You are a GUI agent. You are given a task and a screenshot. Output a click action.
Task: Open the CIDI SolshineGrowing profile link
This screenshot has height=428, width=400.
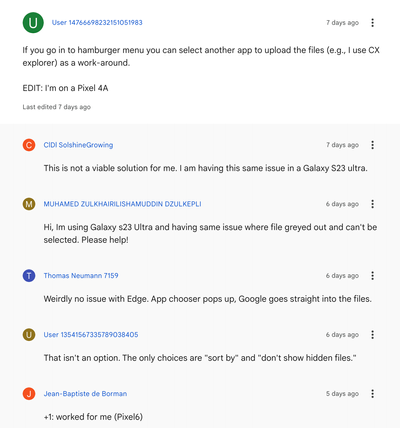point(78,145)
